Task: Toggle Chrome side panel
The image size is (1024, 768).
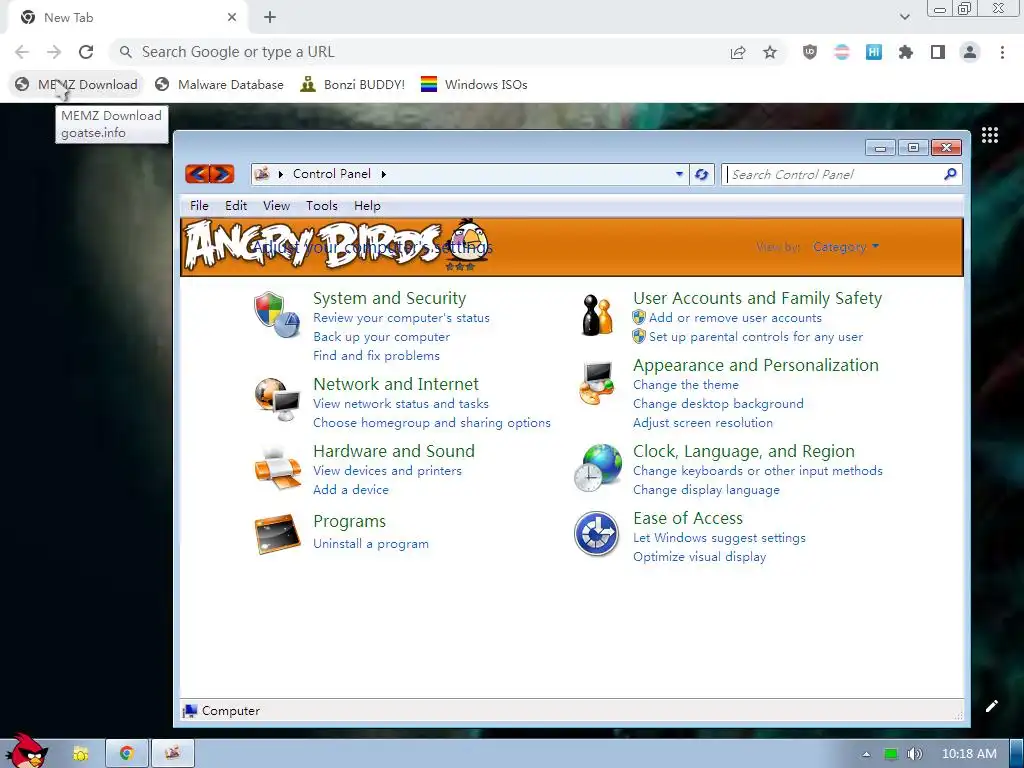Action: pyautogui.click(x=938, y=52)
